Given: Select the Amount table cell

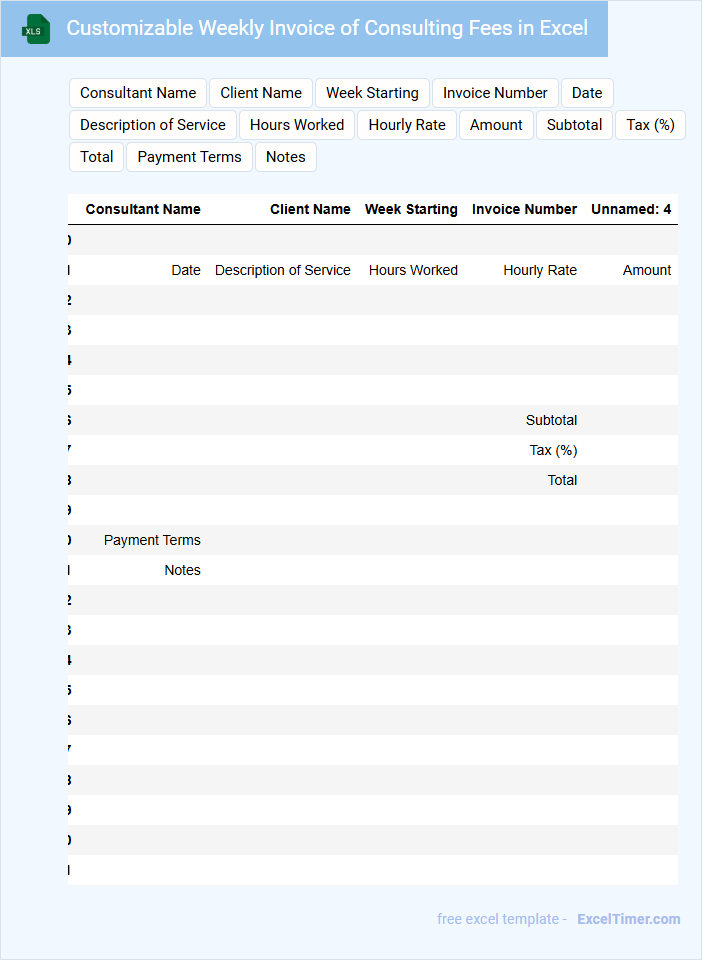Looking at the screenshot, I should [x=647, y=270].
